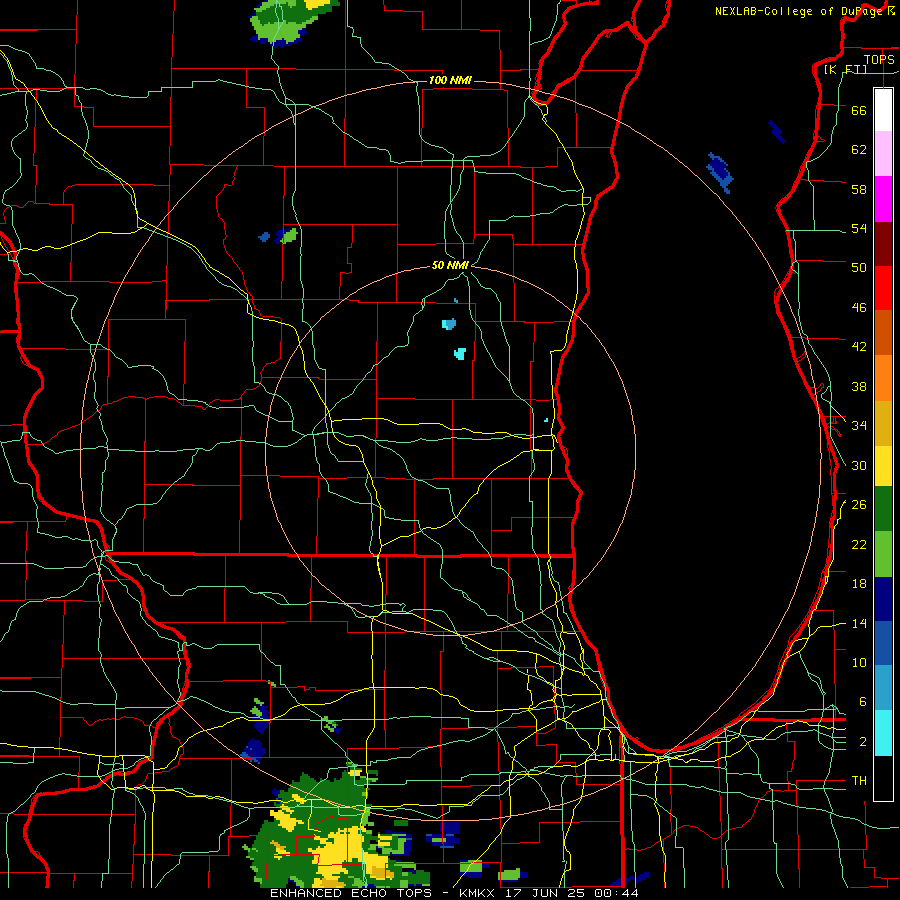Click the TH legend label
Viewport: 900px width, 900px height.
(859, 781)
